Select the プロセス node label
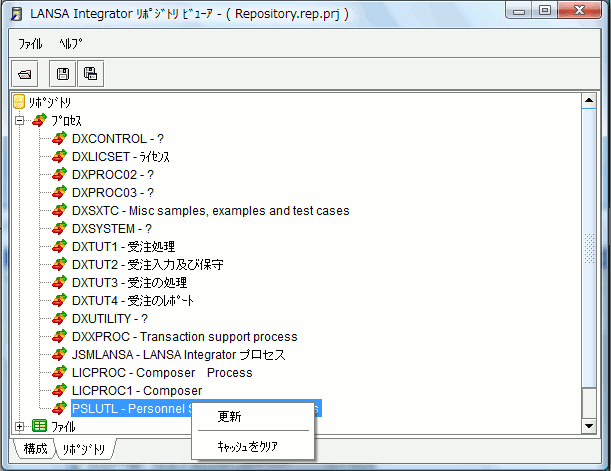The height and width of the screenshot is (471, 611). coord(66,120)
